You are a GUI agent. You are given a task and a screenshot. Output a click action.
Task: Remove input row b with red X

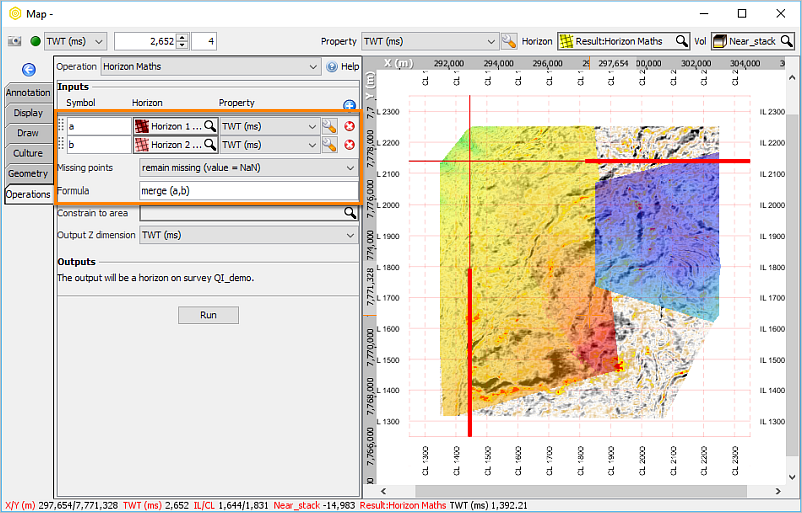(349, 145)
